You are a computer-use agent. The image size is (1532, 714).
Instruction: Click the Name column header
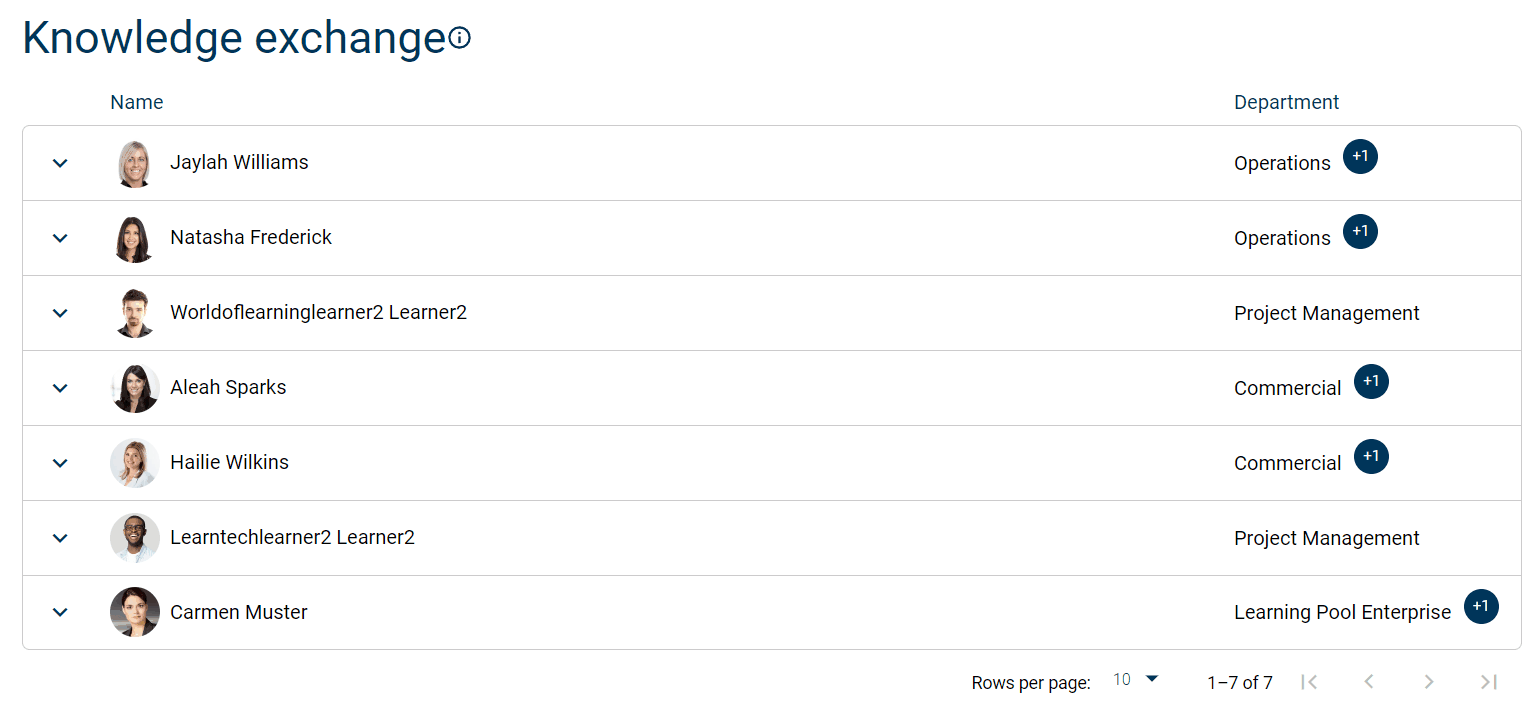coord(136,102)
